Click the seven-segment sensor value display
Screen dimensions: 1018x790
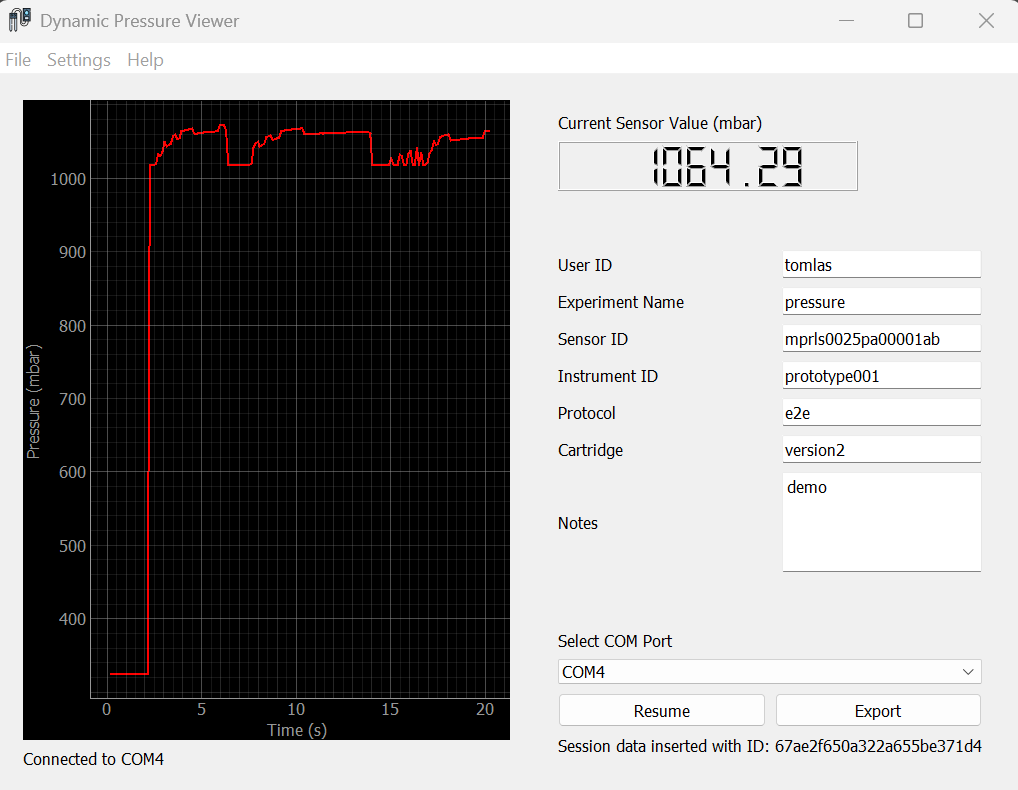point(707,166)
